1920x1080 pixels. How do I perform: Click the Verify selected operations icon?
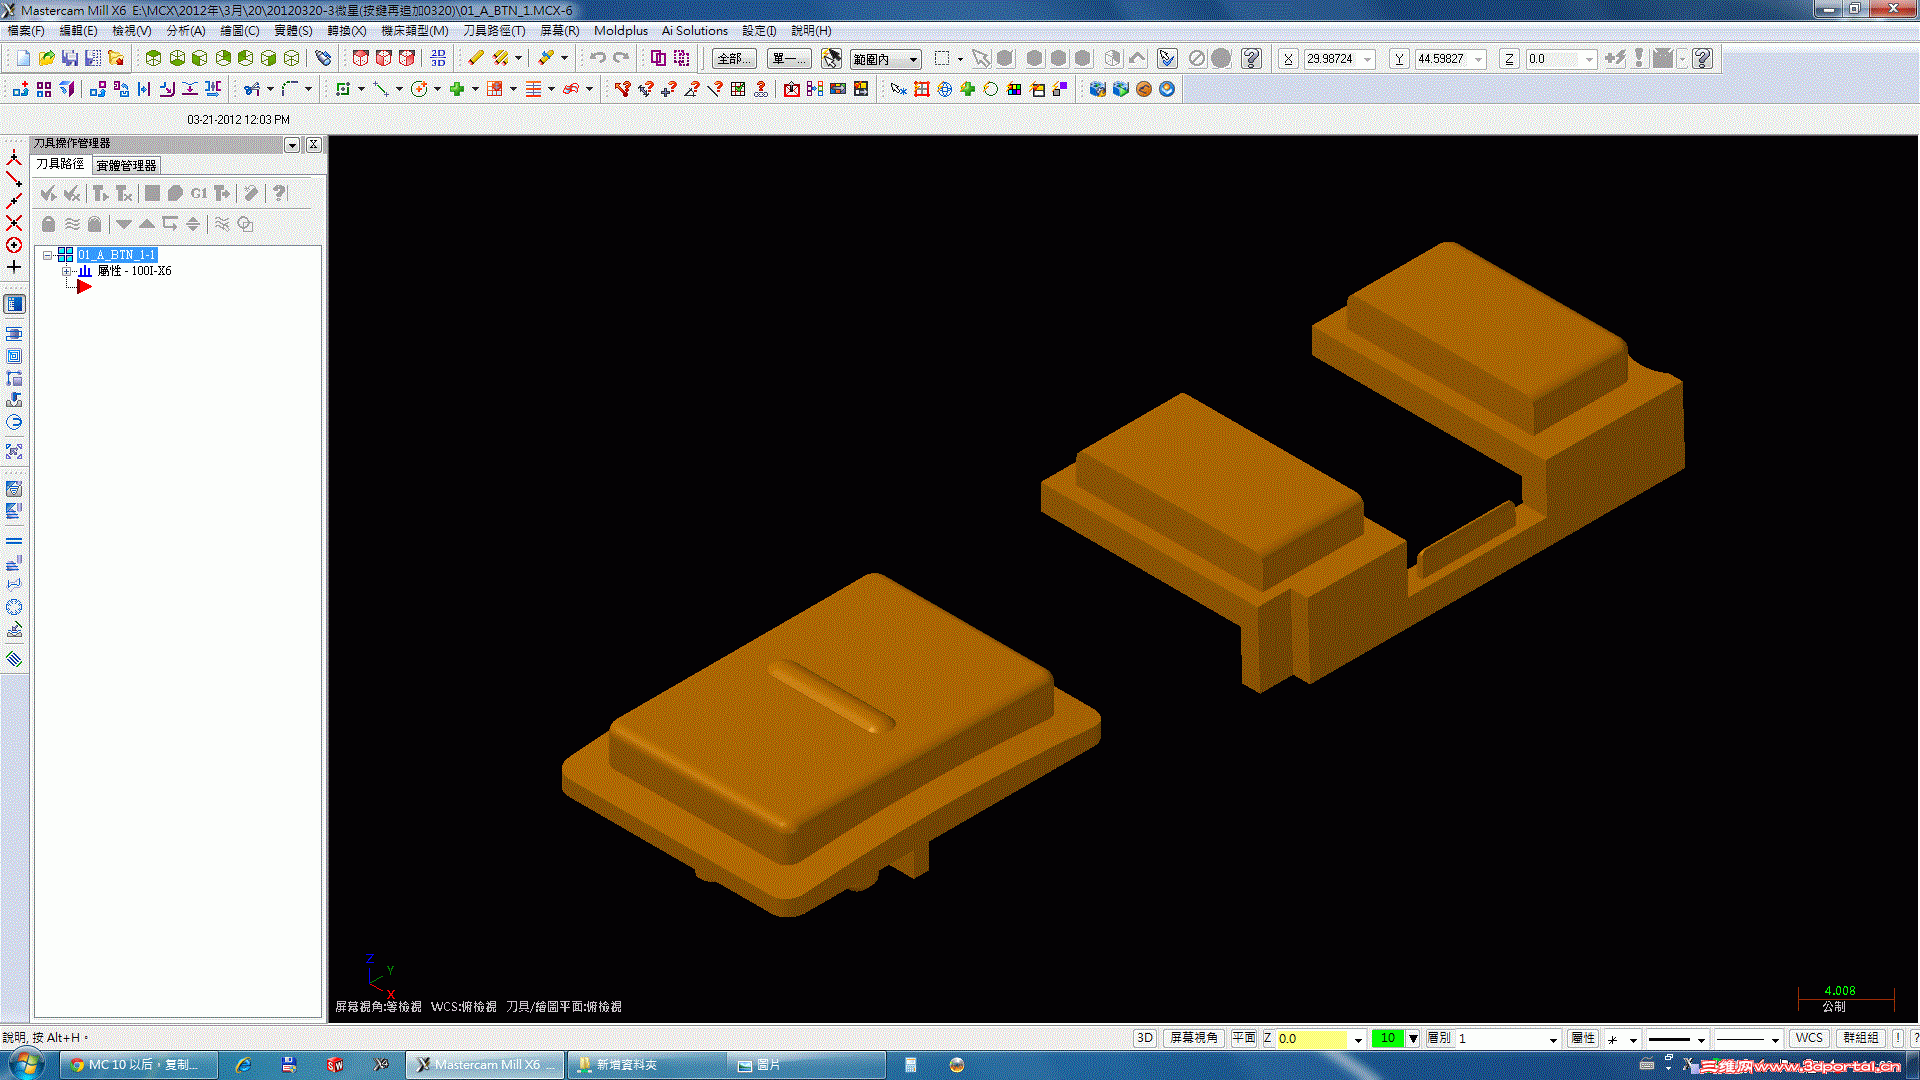[175, 193]
